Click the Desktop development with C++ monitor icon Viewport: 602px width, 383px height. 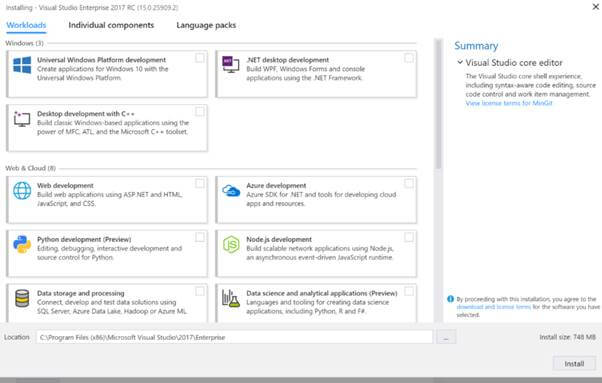pos(22,119)
